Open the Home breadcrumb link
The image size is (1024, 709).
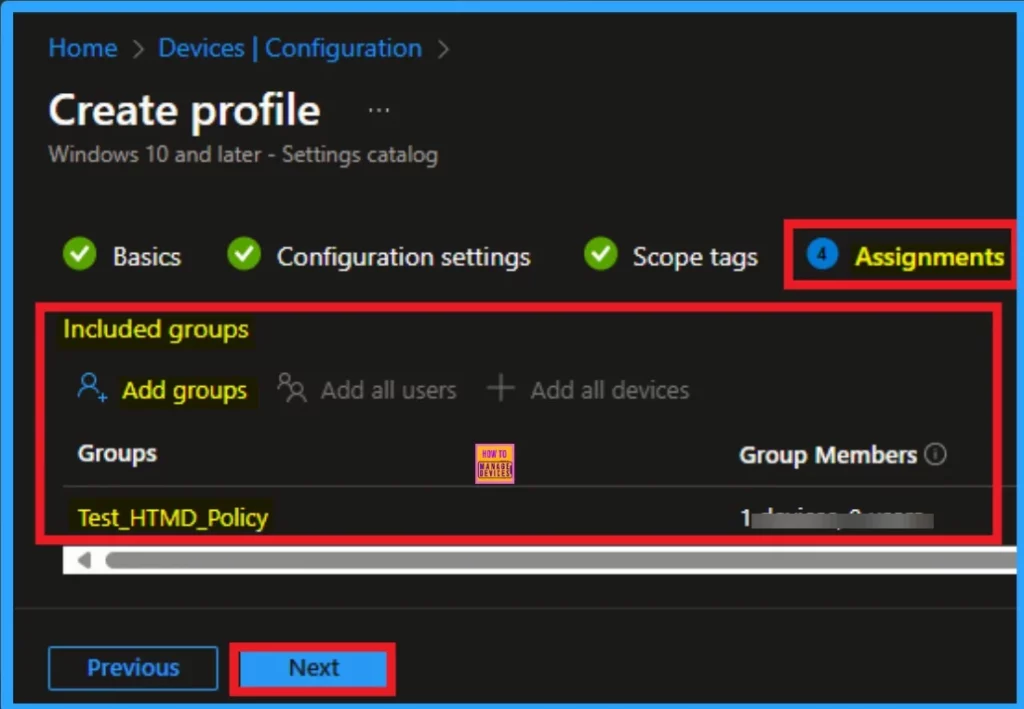[82, 48]
